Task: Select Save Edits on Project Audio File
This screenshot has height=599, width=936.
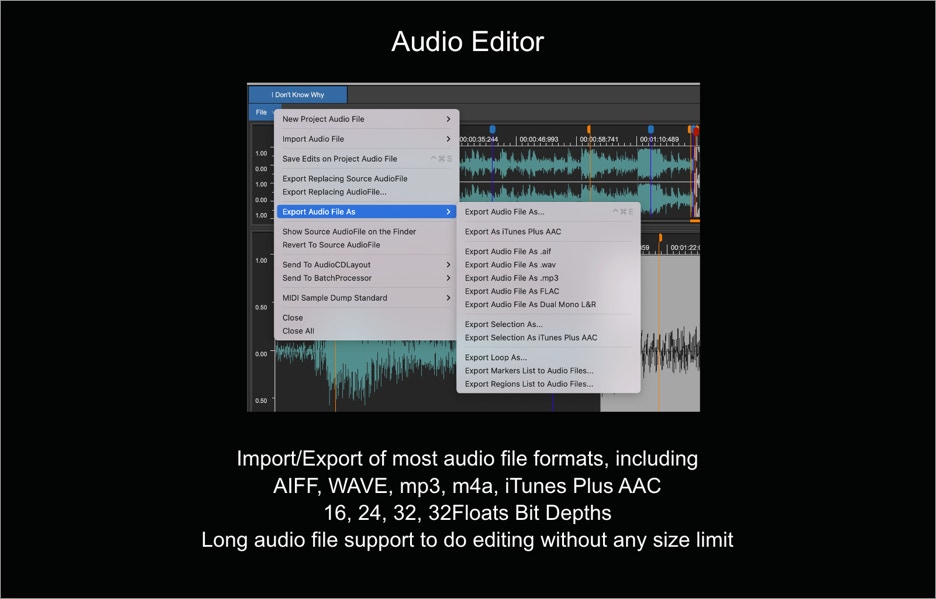Action: (x=339, y=159)
